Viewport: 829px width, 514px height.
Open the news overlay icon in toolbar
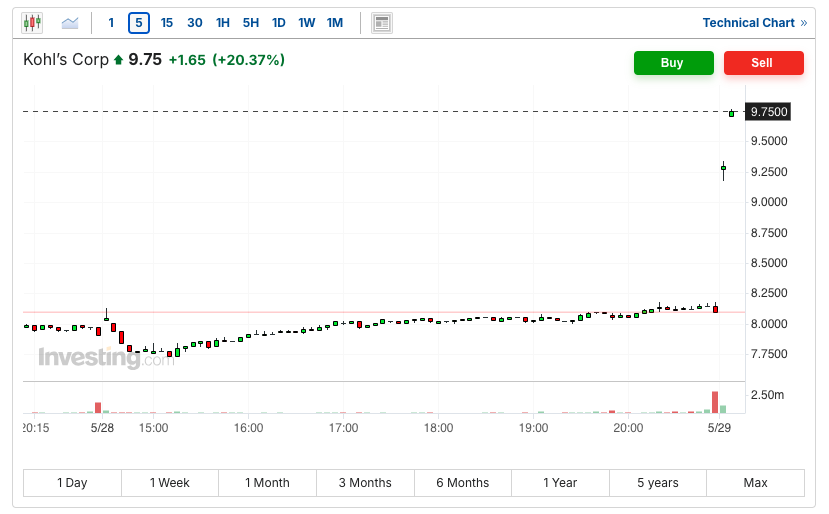click(382, 23)
